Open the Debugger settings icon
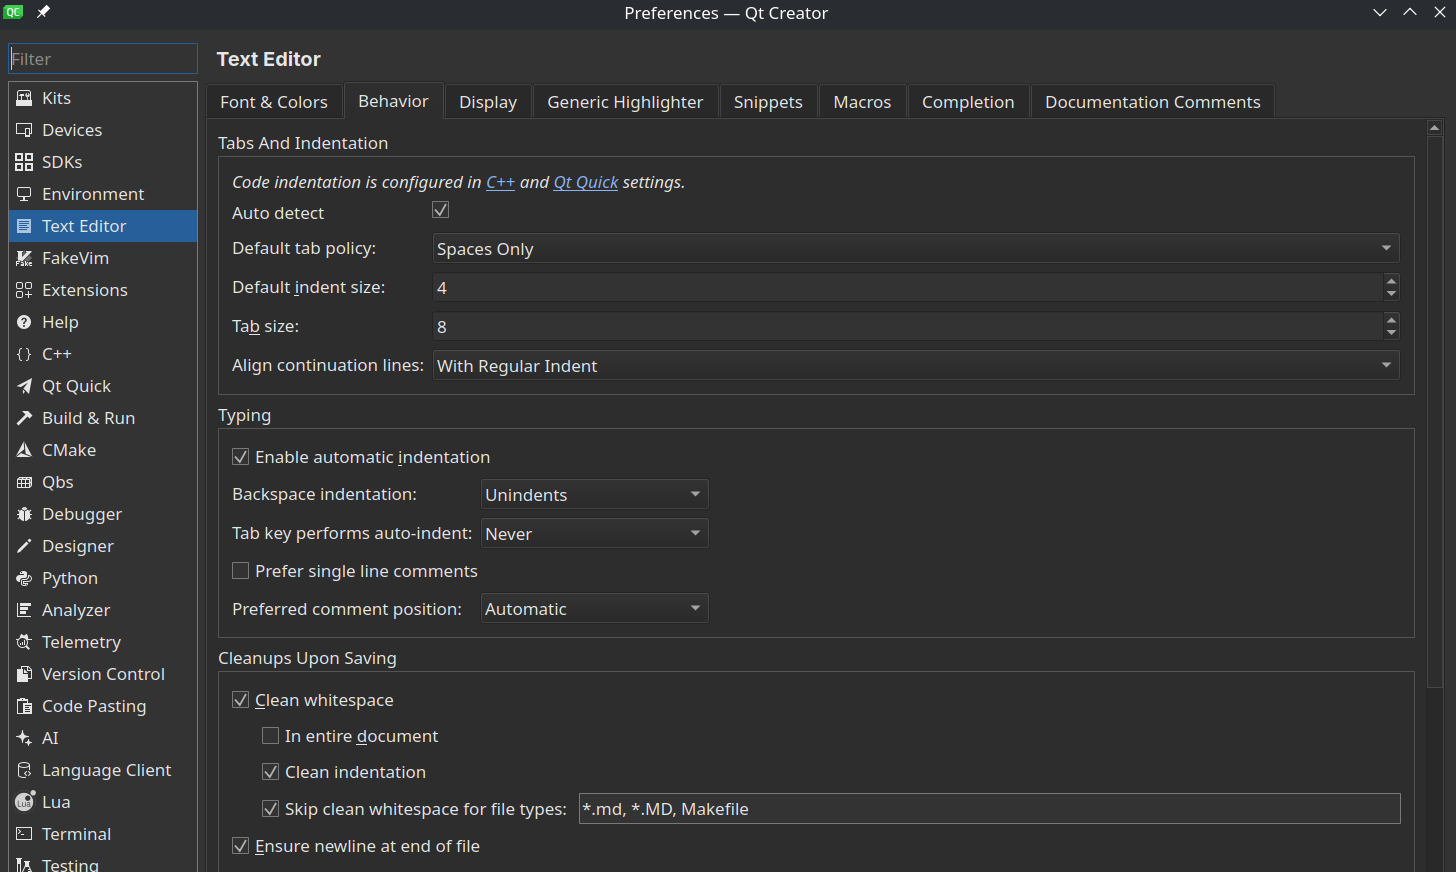Viewport: 1456px width, 872px height. pyautogui.click(x=24, y=514)
